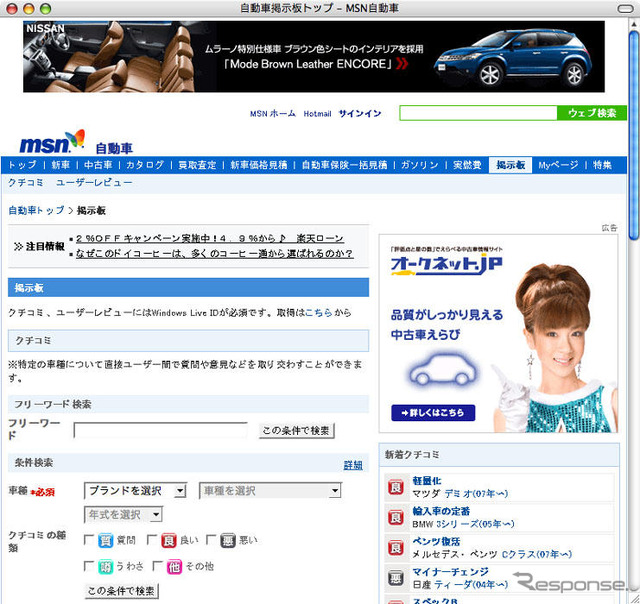
Task: Click the 悪 icon beside マイナーチェンジ
Action: (396, 578)
